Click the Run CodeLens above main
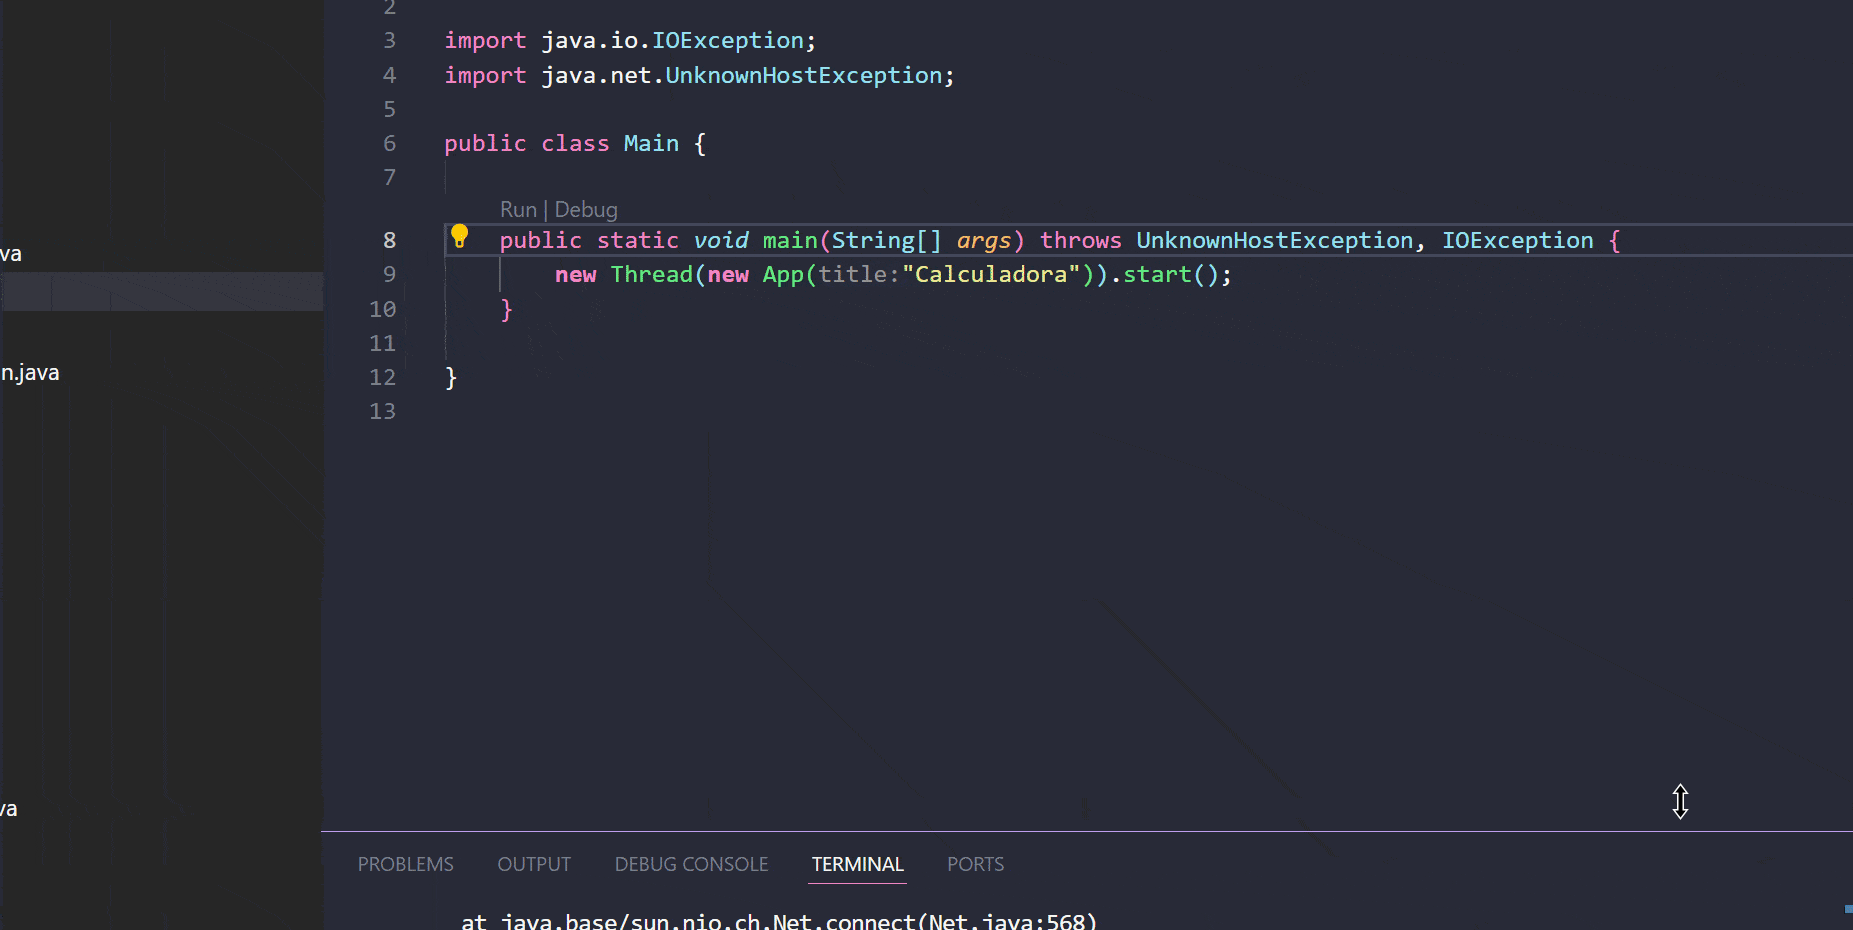Viewport: 1853px width, 930px height. 518,210
